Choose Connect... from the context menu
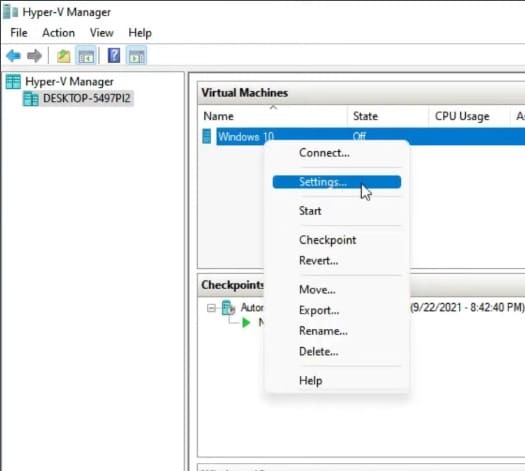525x471 pixels. 337,153
